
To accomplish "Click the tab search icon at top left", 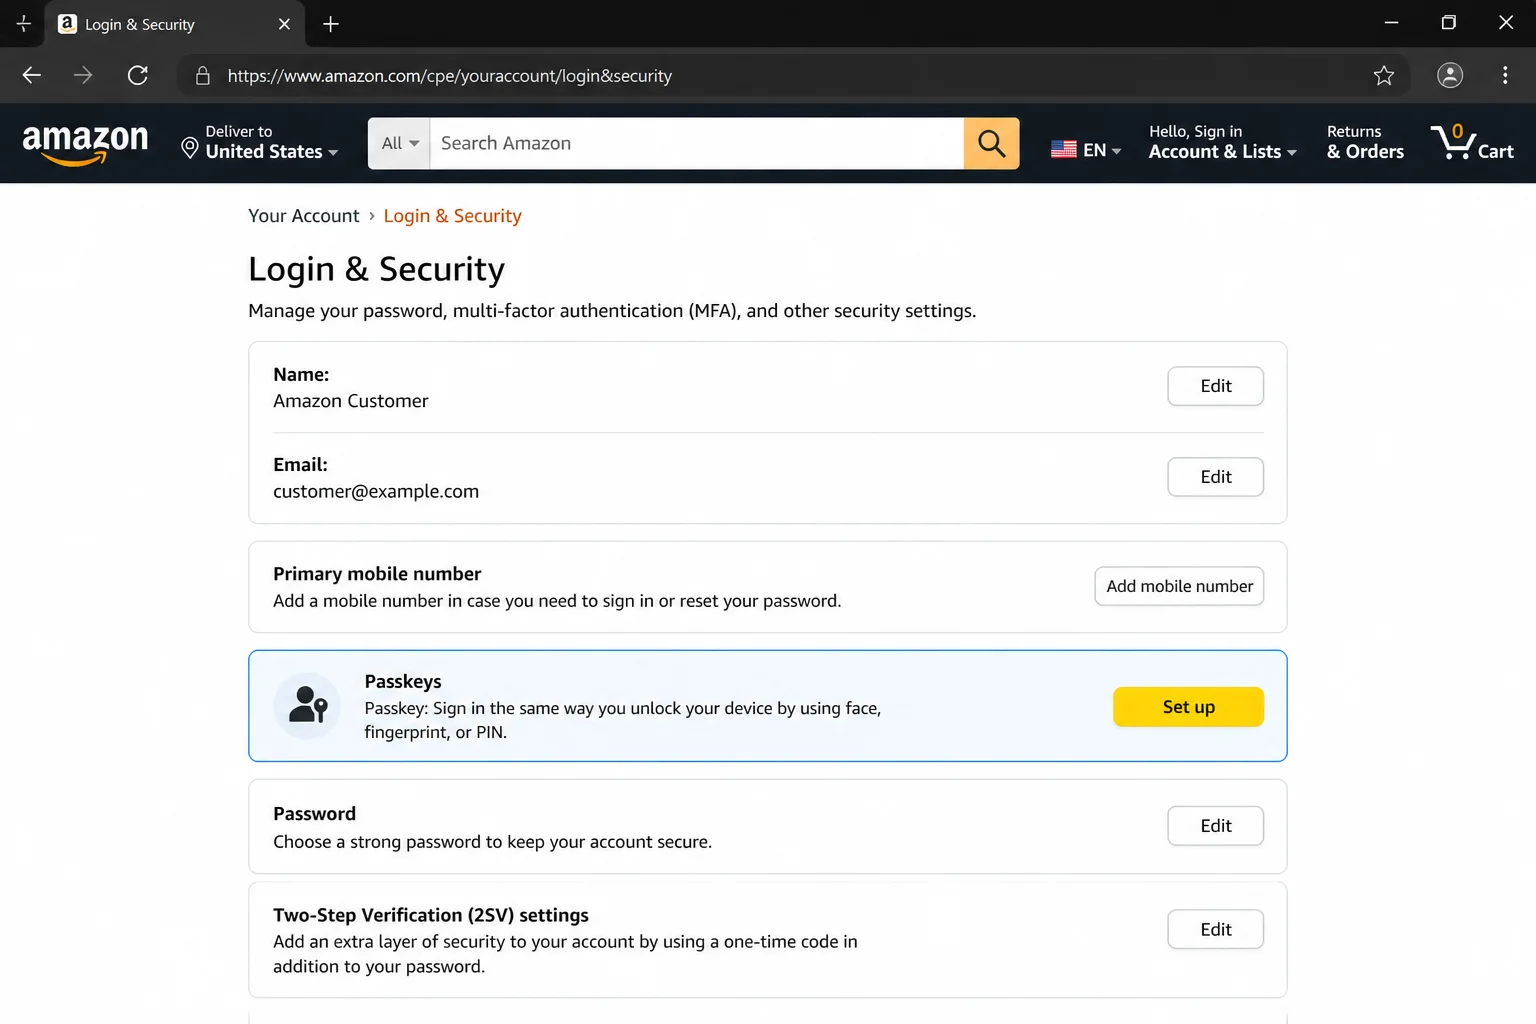I will (23, 24).
